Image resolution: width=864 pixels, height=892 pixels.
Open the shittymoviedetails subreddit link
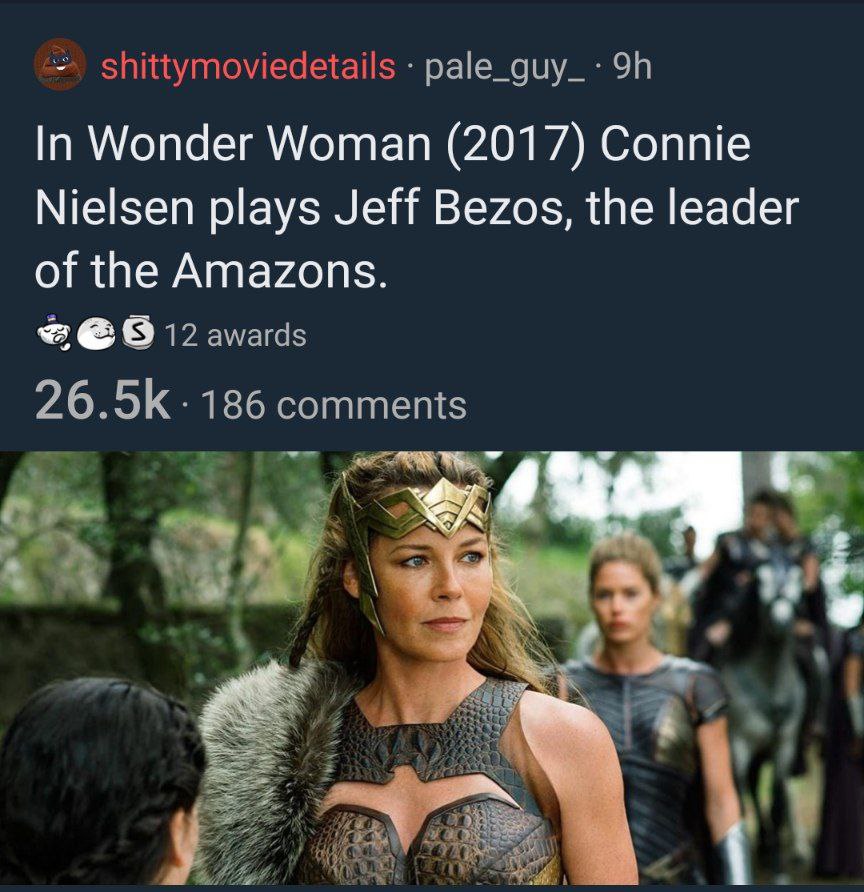click(x=248, y=66)
